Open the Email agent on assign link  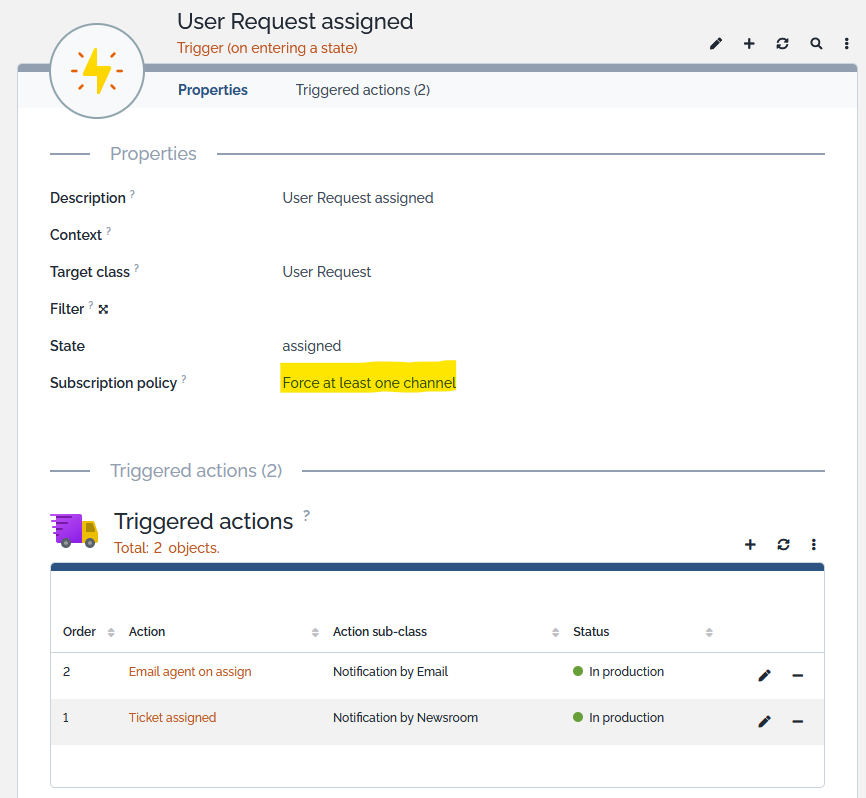[190, 672]
